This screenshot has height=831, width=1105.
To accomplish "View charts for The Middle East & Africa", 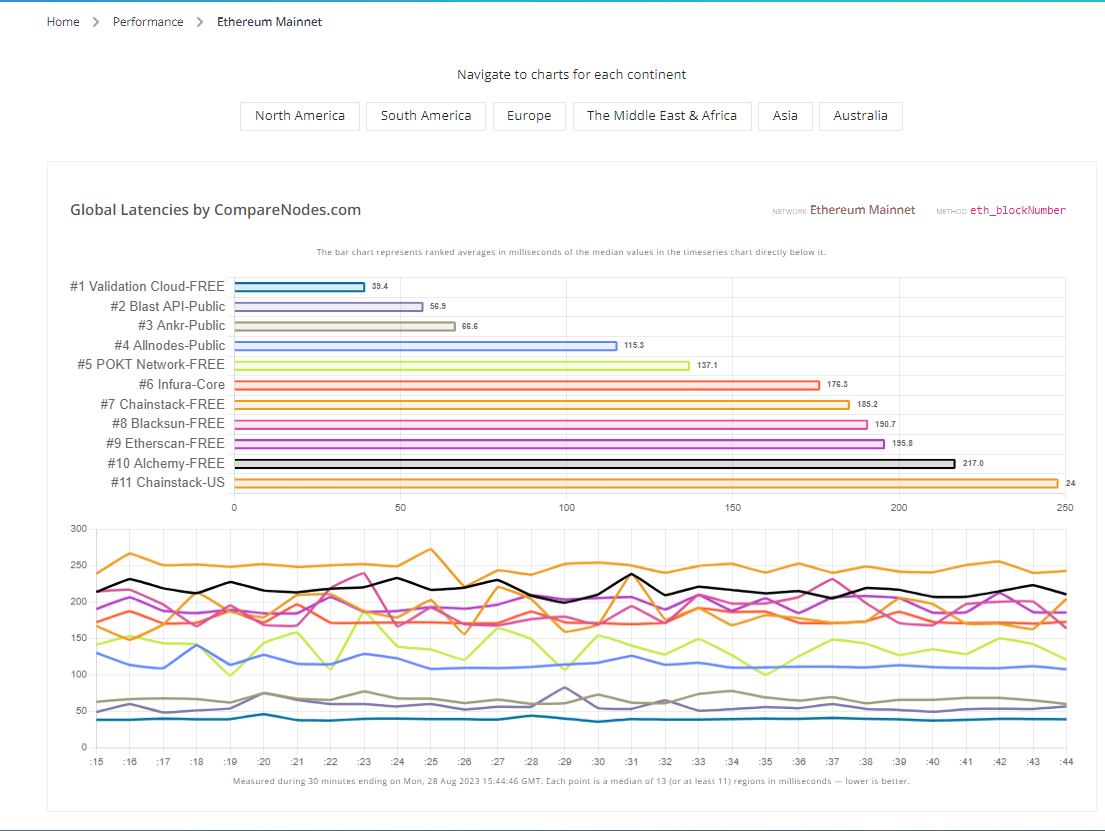I will click(x=662, y=116).
